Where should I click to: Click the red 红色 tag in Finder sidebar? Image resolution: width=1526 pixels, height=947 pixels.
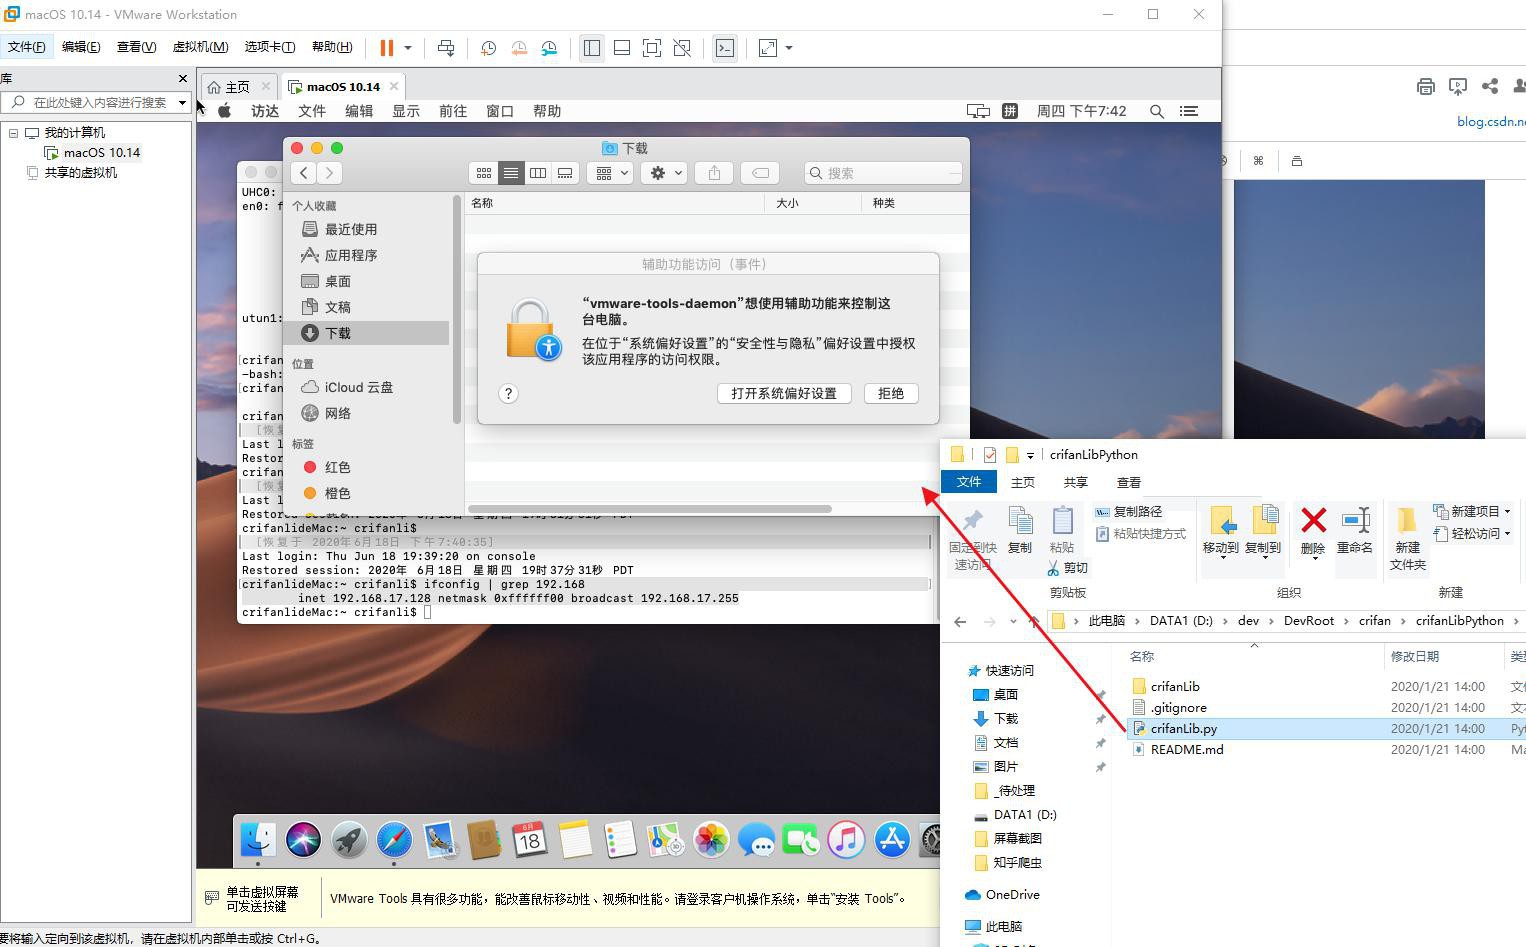click(x=337, y=467)
